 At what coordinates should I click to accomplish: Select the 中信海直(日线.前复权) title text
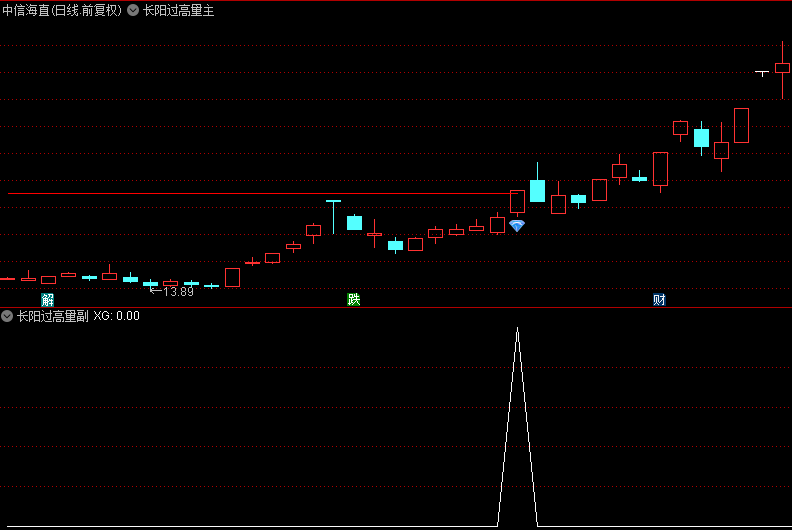(x=62, y=10)
